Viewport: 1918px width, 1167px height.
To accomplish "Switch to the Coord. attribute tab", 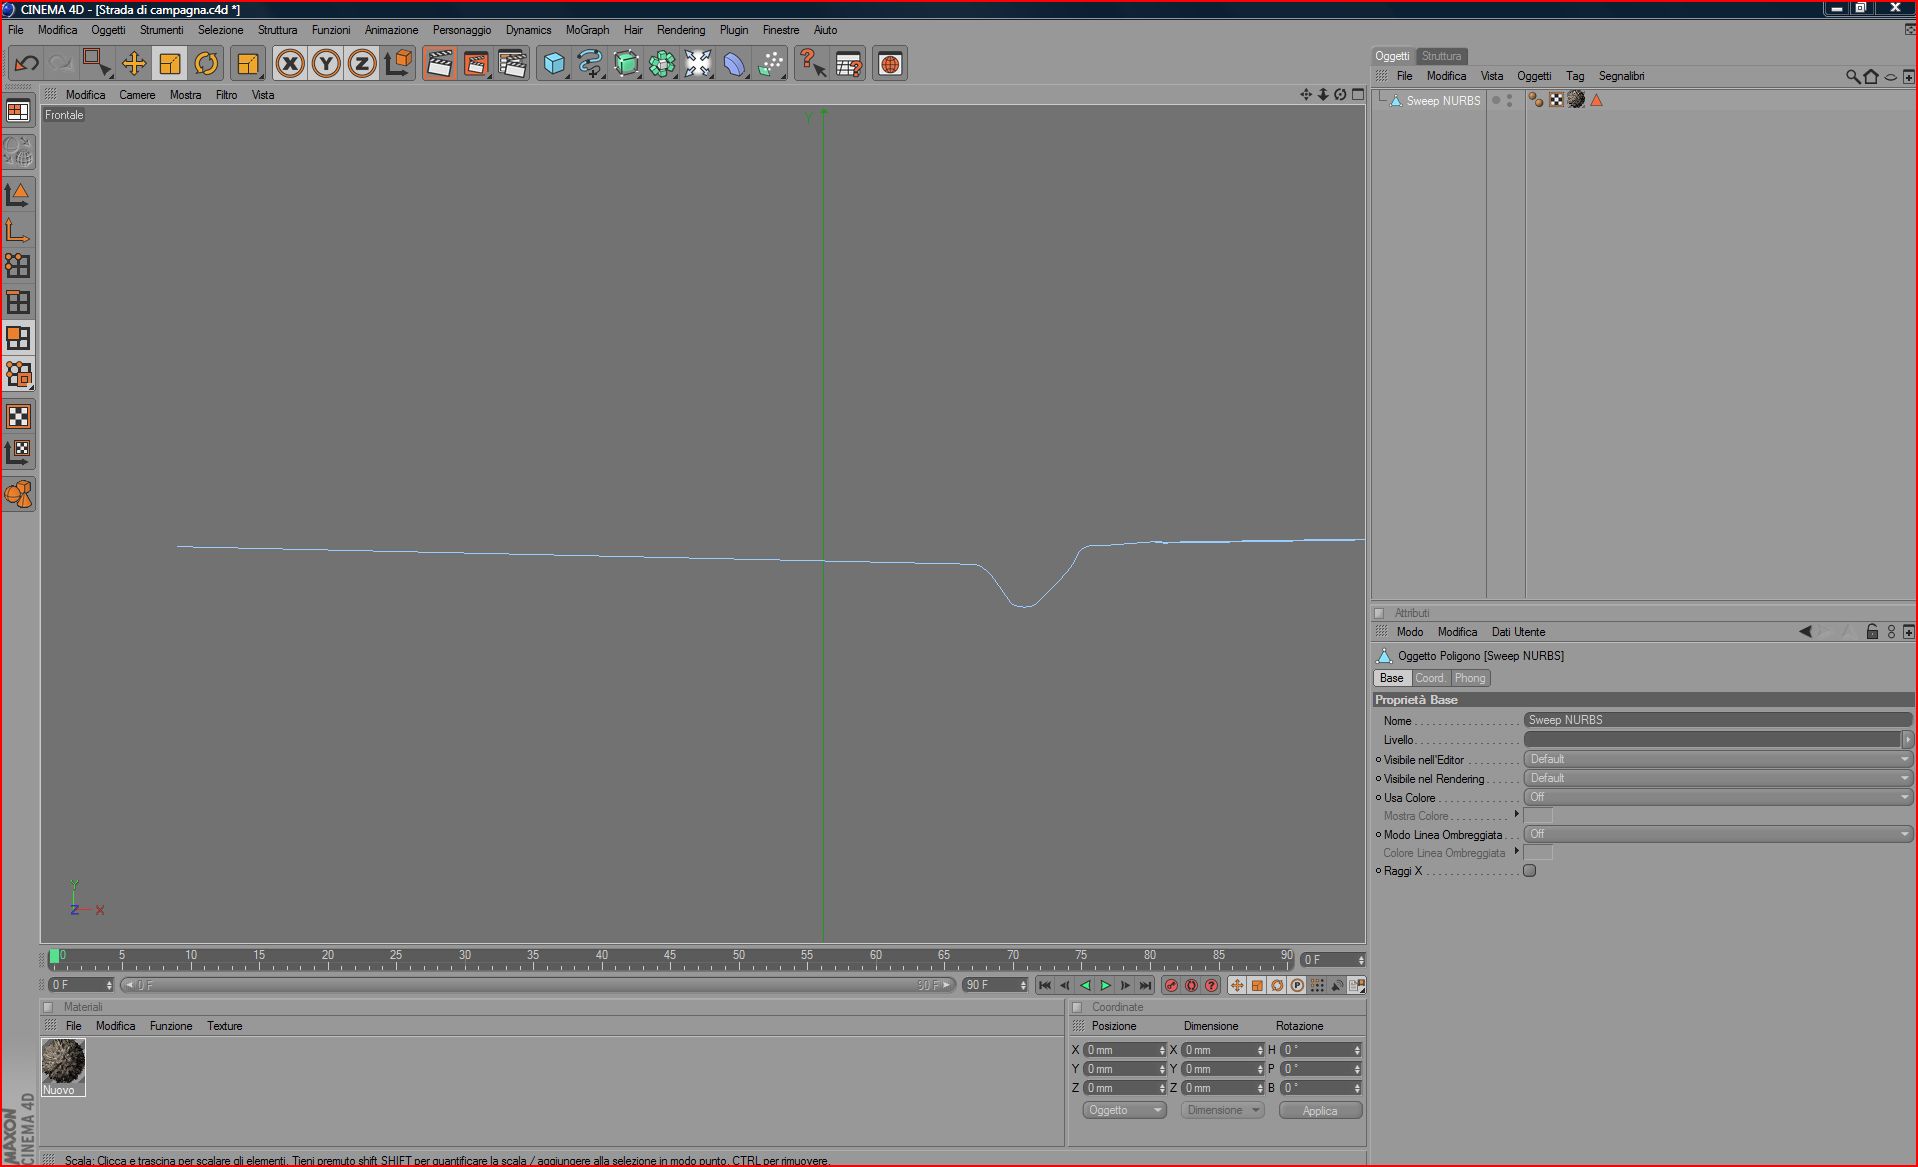I will click(x=1429, y=678).
